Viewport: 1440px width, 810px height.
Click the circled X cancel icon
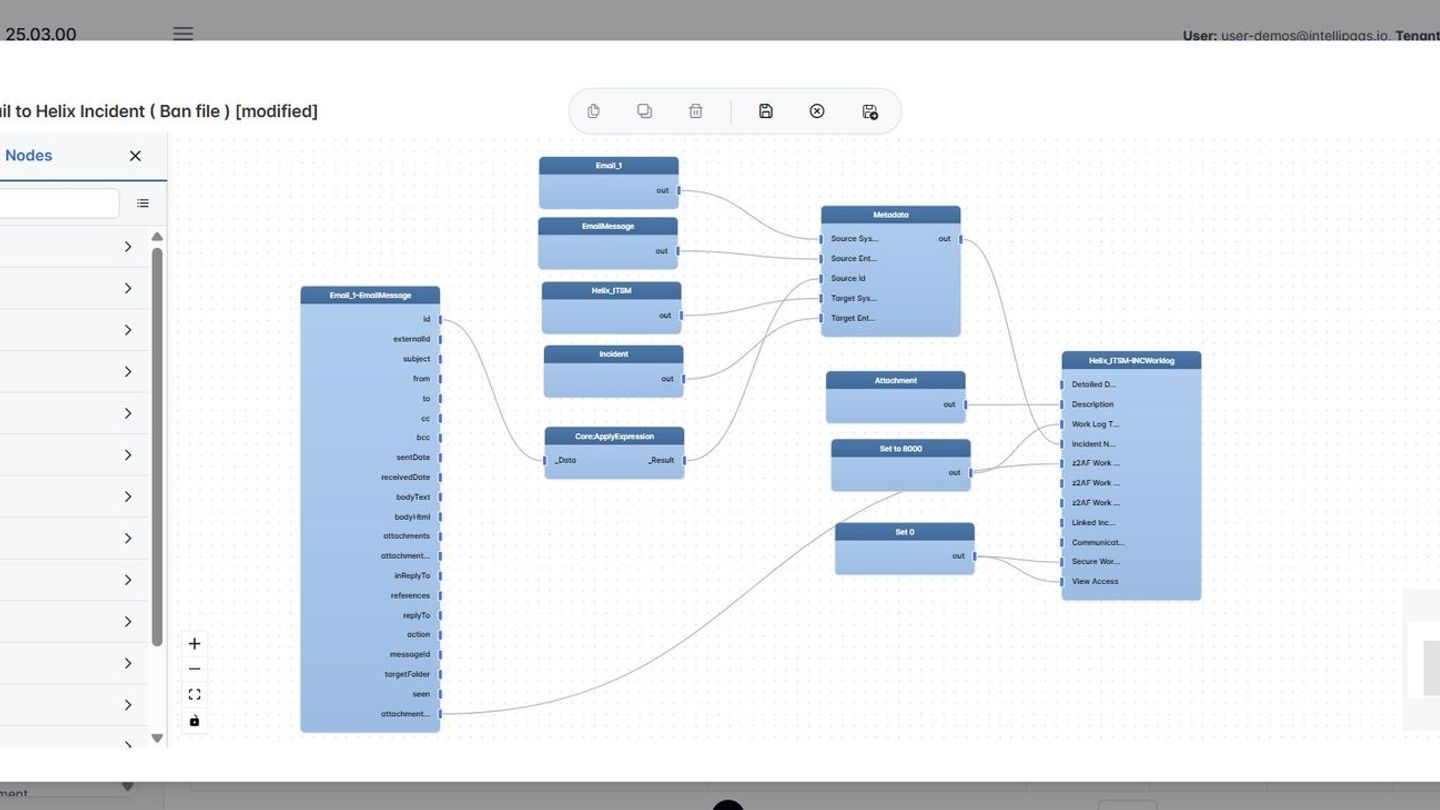click(x=817, y=111)
